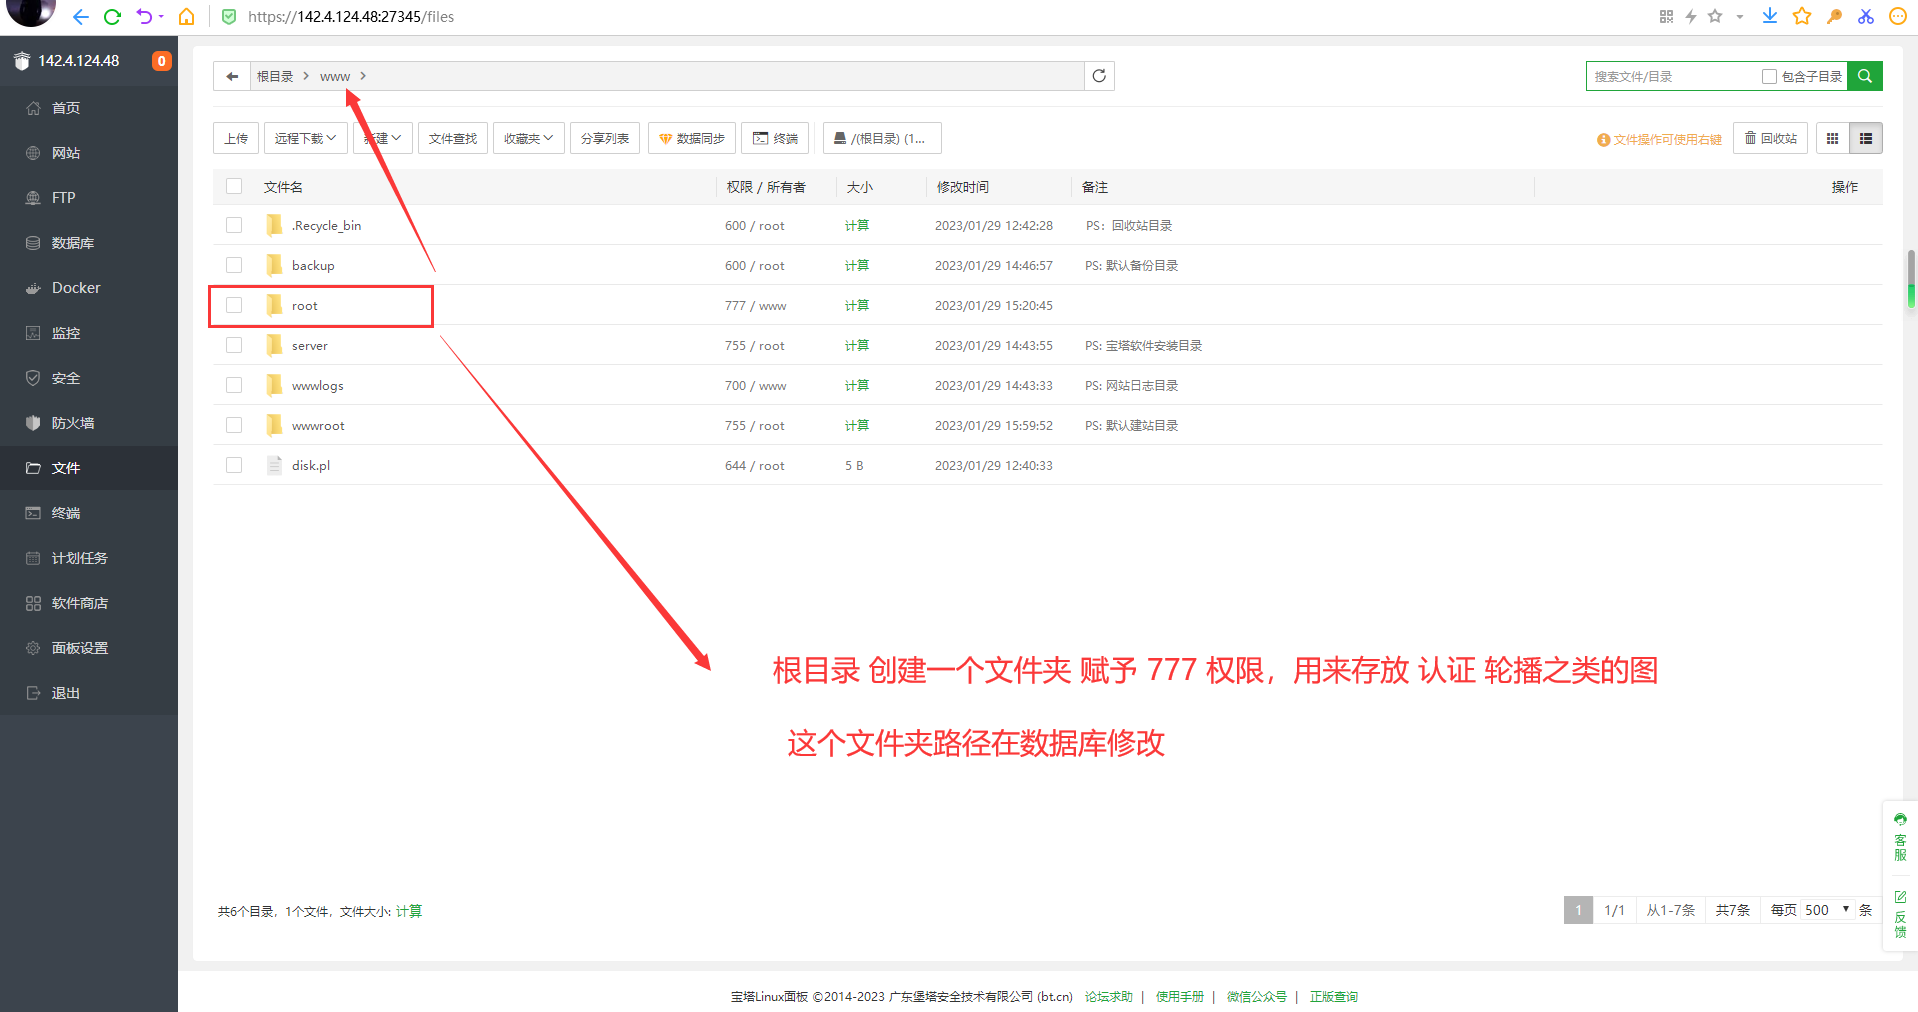This screenshot has width=1918, height=1012.
Task: Check the root row checkbox
Action: point(234,305)
